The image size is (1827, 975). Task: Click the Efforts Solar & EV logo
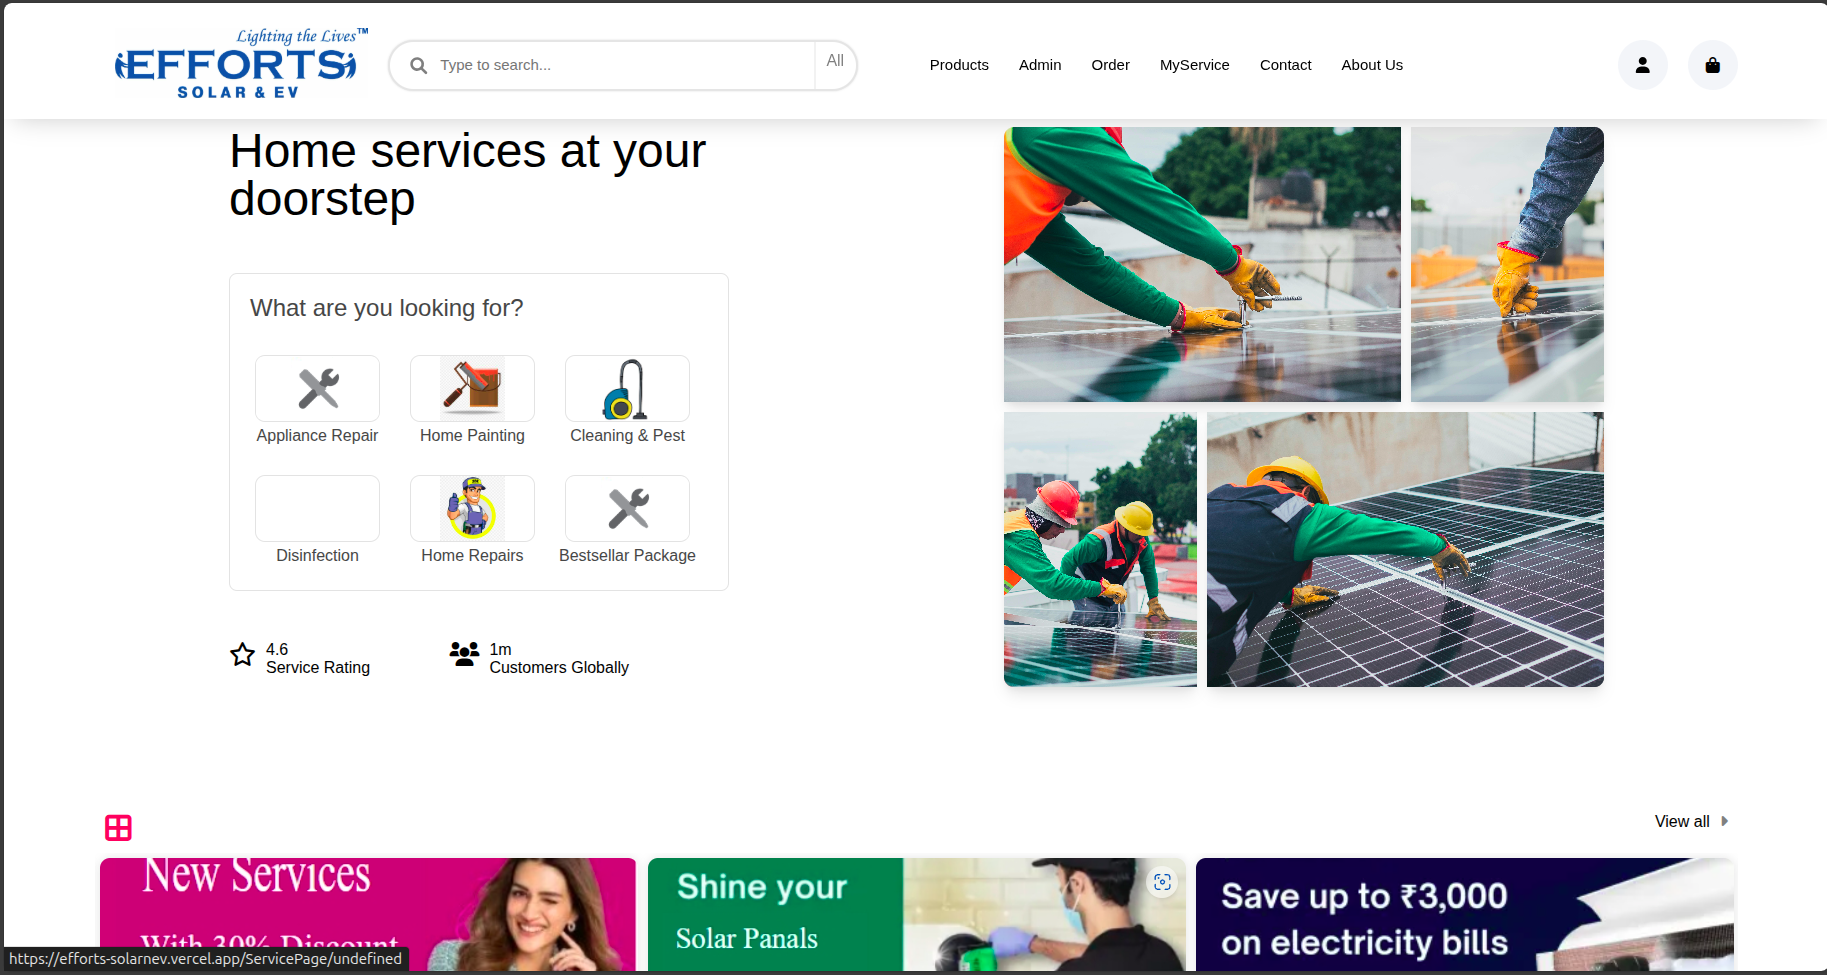237,65
